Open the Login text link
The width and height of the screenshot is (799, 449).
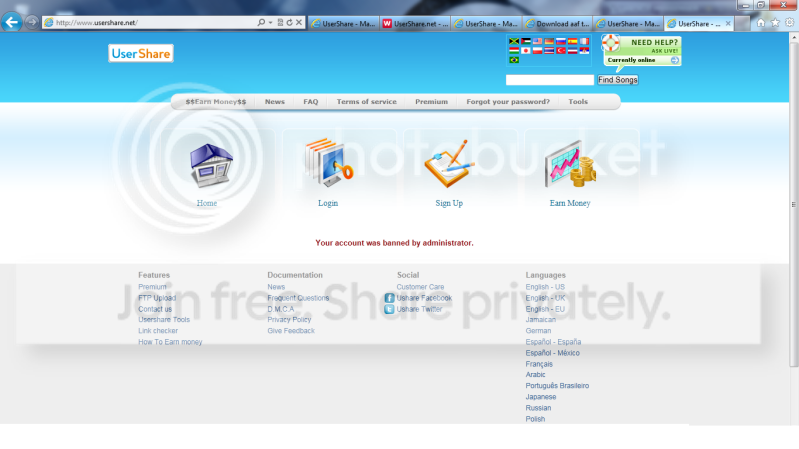tap(328, 203)
